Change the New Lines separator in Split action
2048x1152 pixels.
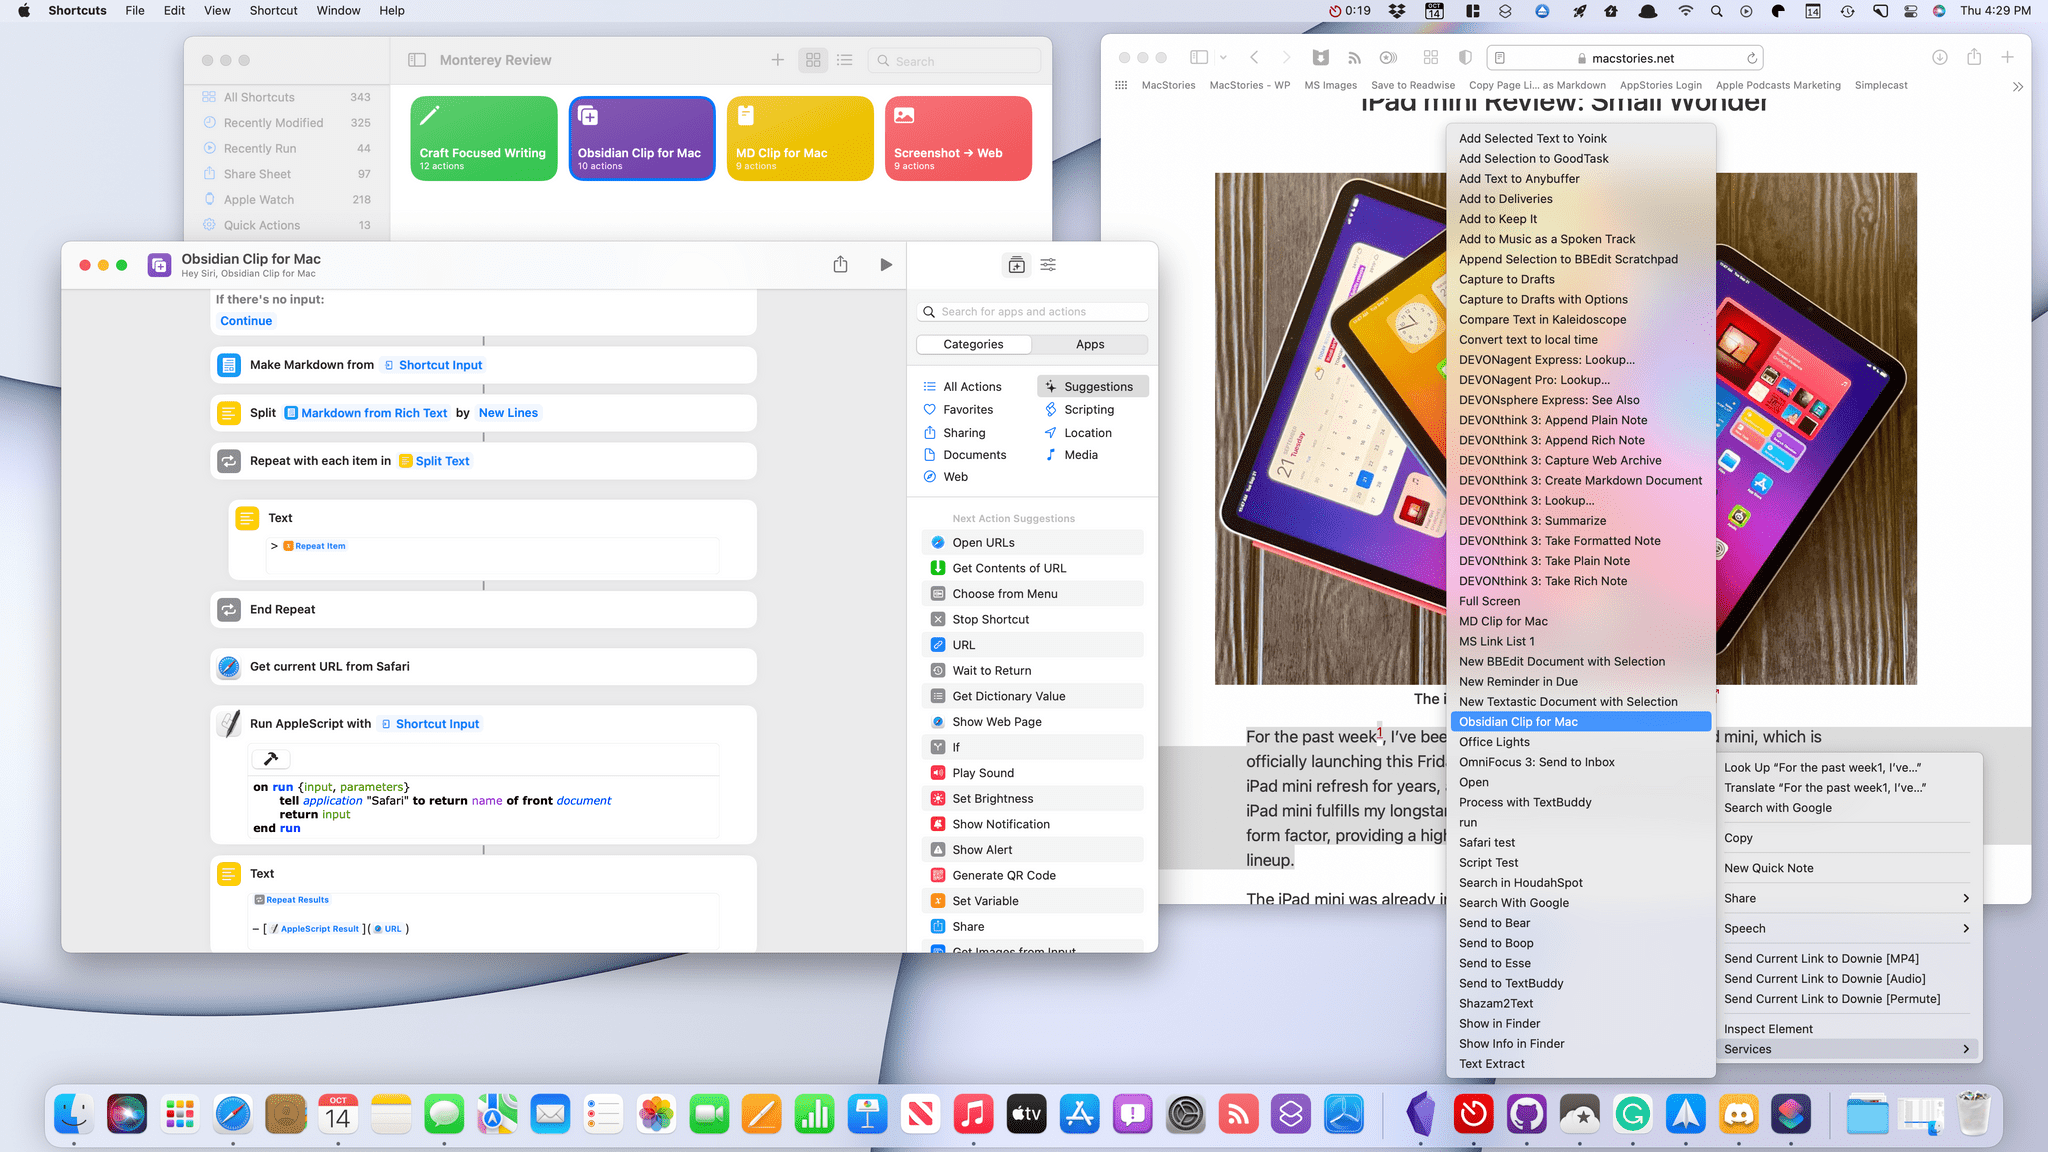(508, 413)
